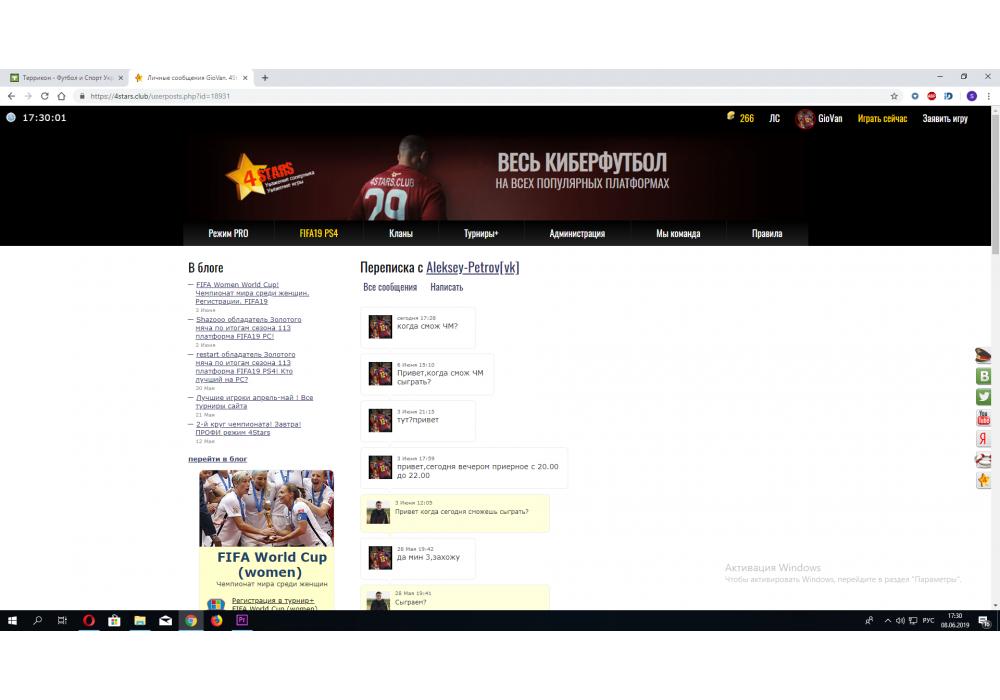This screenshot has height=700, width=1000.
Task: Click ЛС private messages link
Action: tap(774, 119)
